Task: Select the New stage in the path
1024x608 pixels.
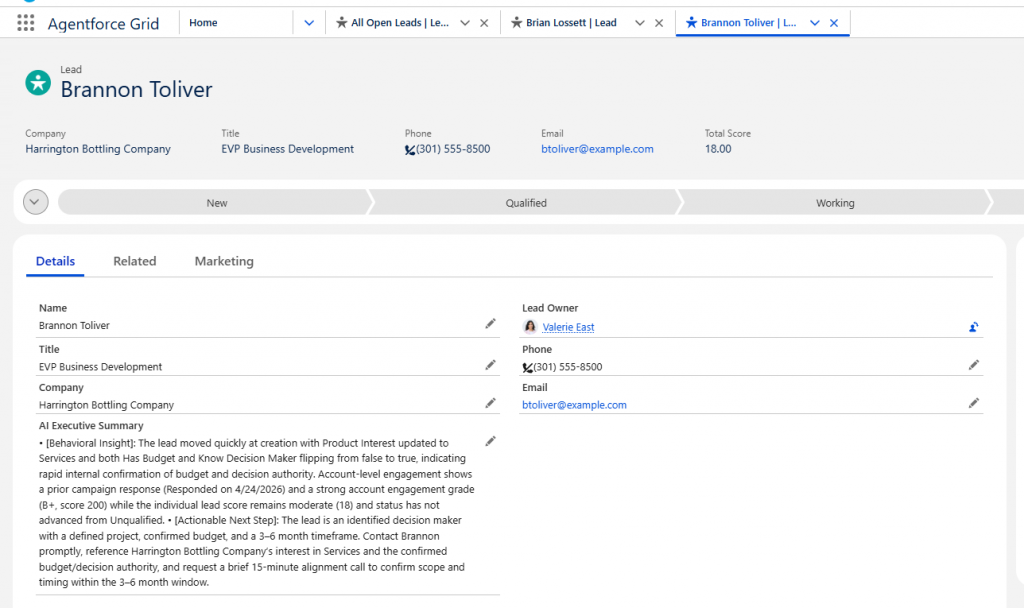Action: (x=216, y=202)
